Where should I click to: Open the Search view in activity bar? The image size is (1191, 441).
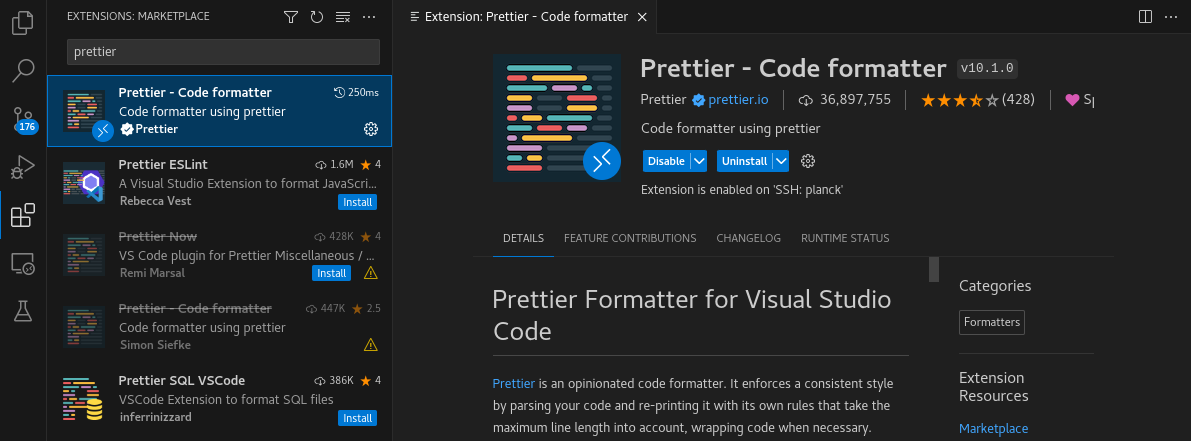pos(23,71)
